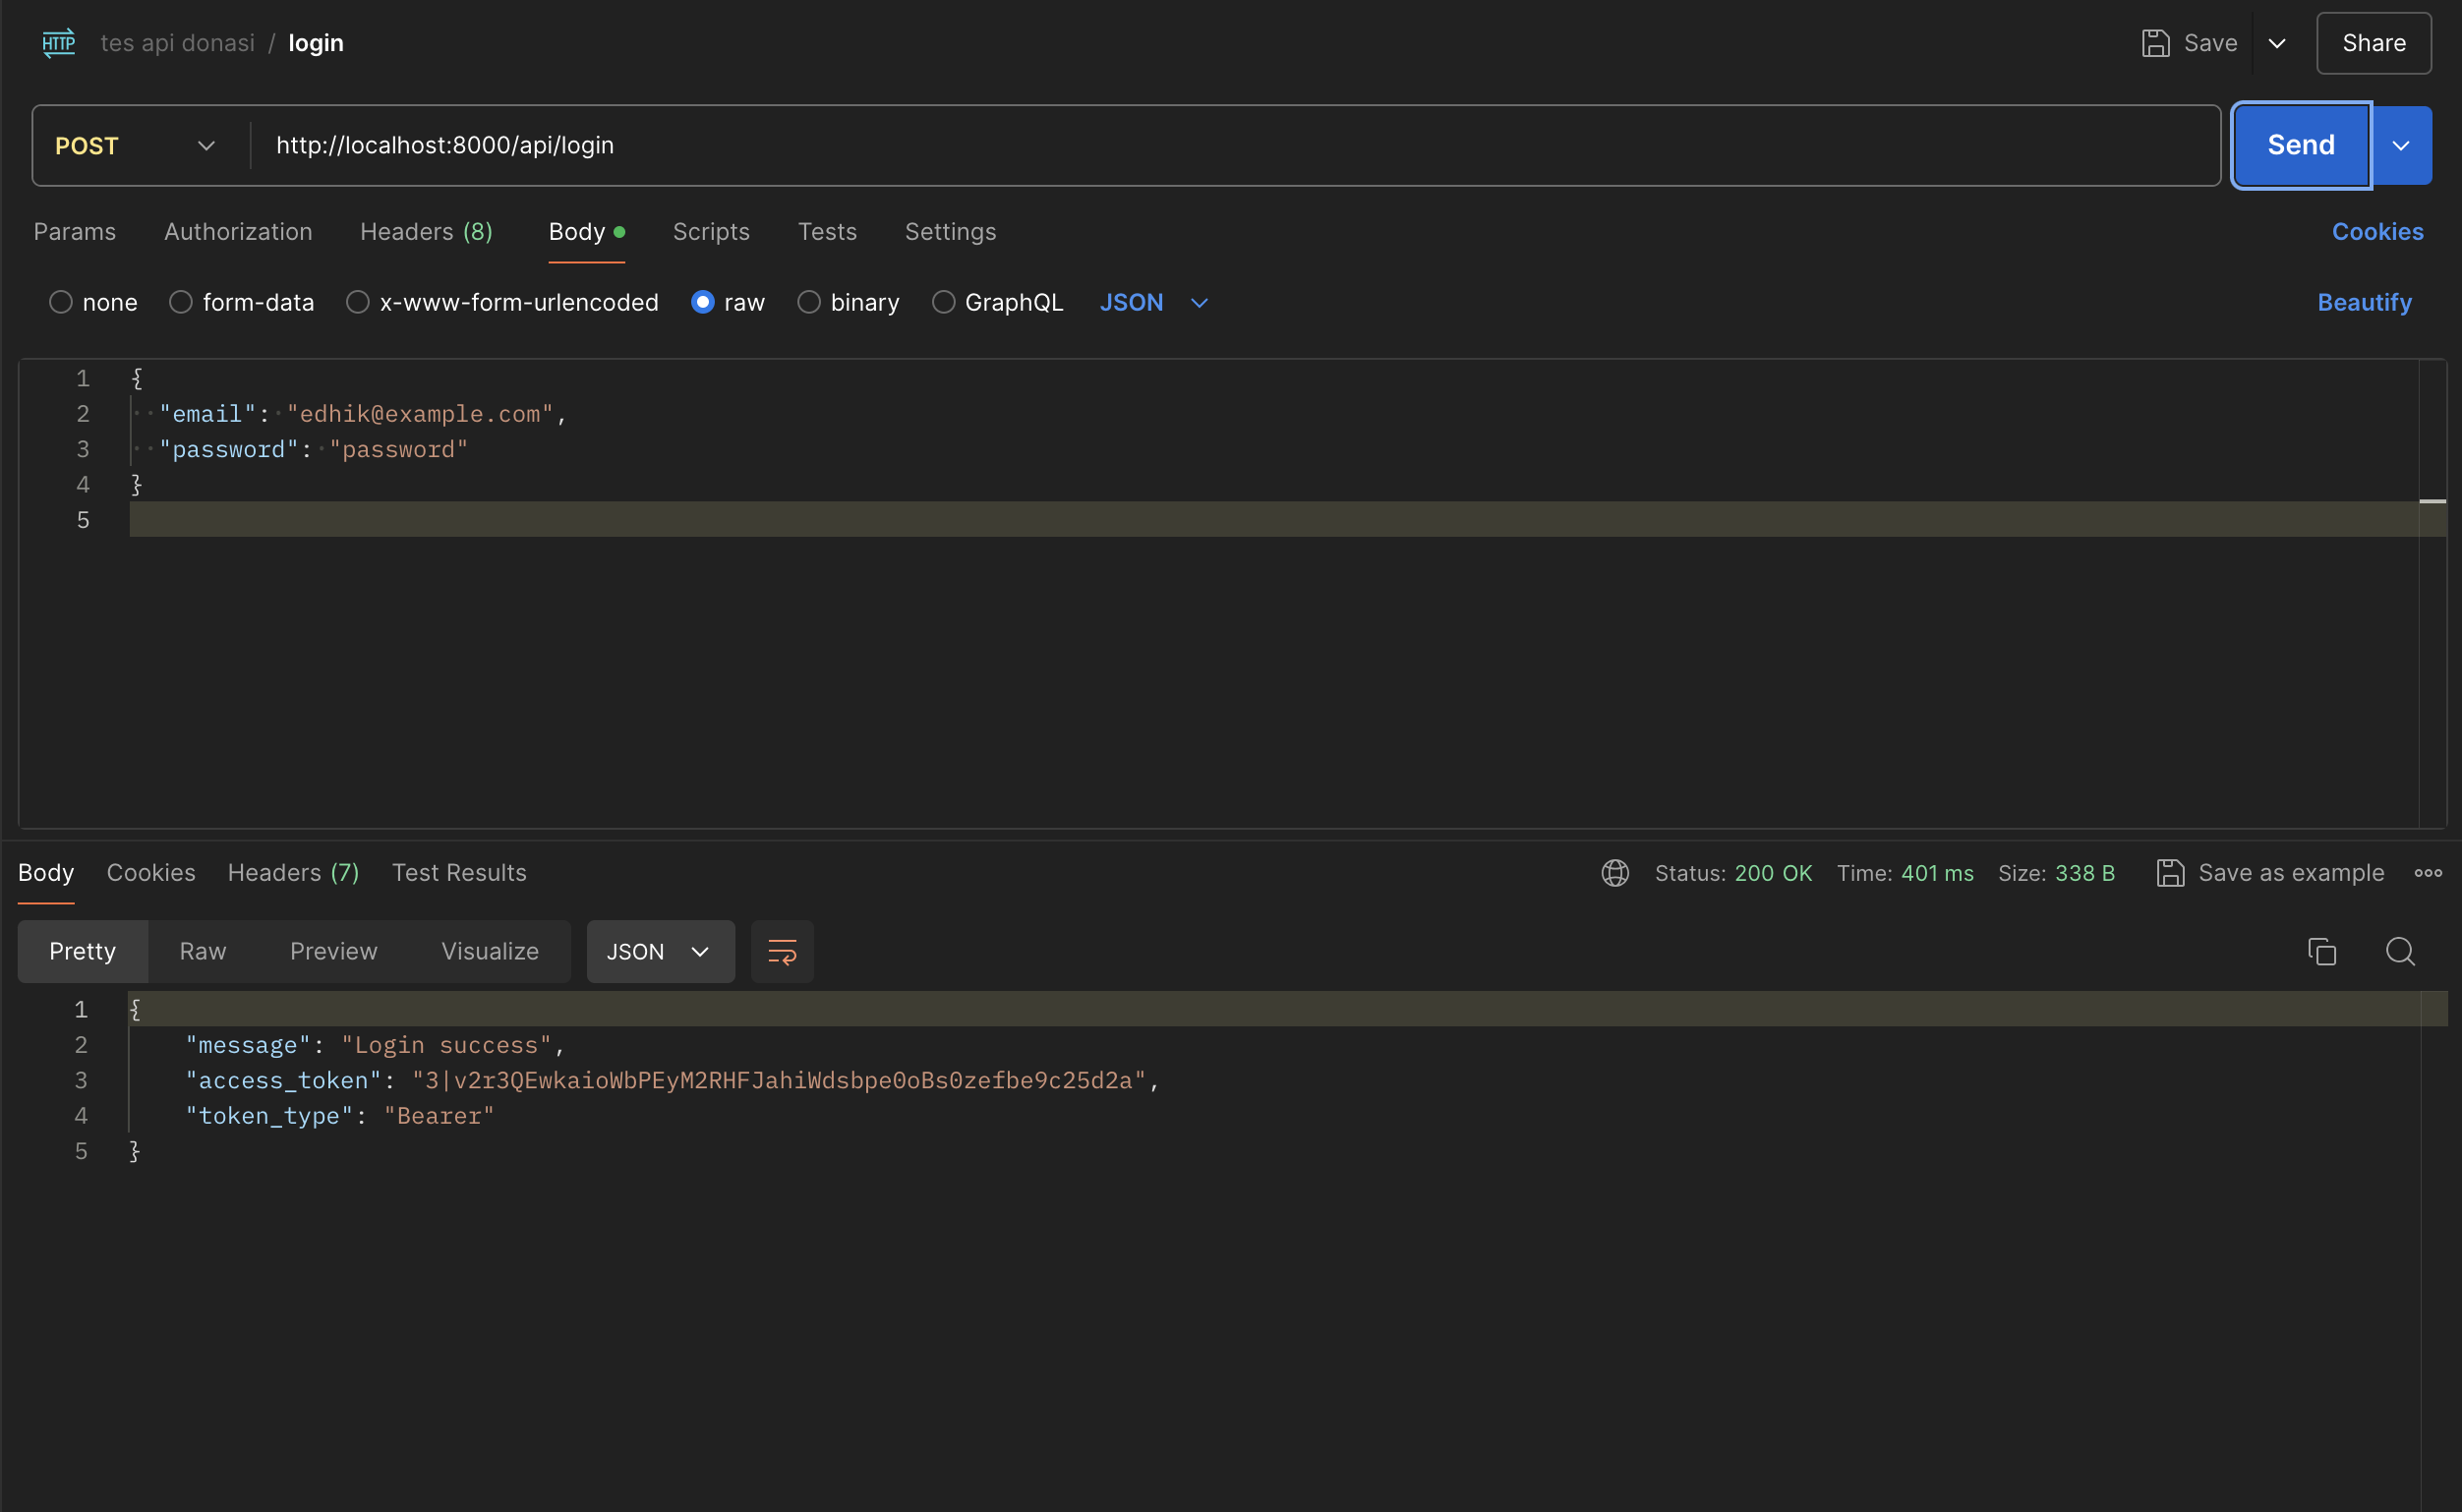This screenshot has height=1512, width=2462.
Task: Open the tes api donasi collection breadcrumb
Action: point(178,43)
